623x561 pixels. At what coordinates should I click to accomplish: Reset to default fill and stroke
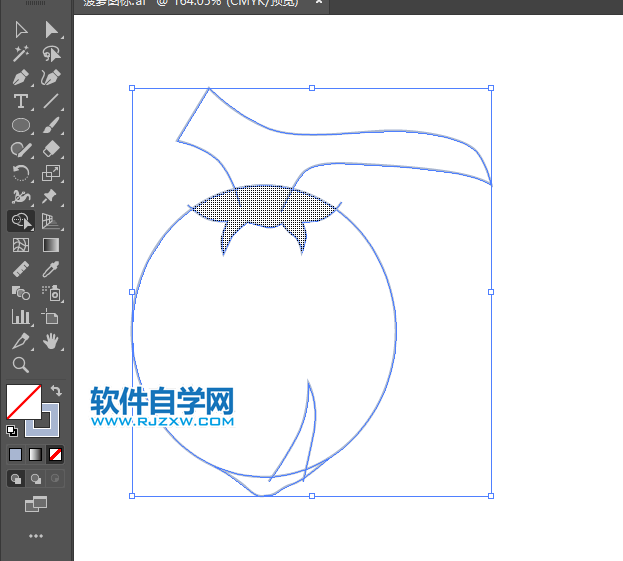[x=12, y=431]
